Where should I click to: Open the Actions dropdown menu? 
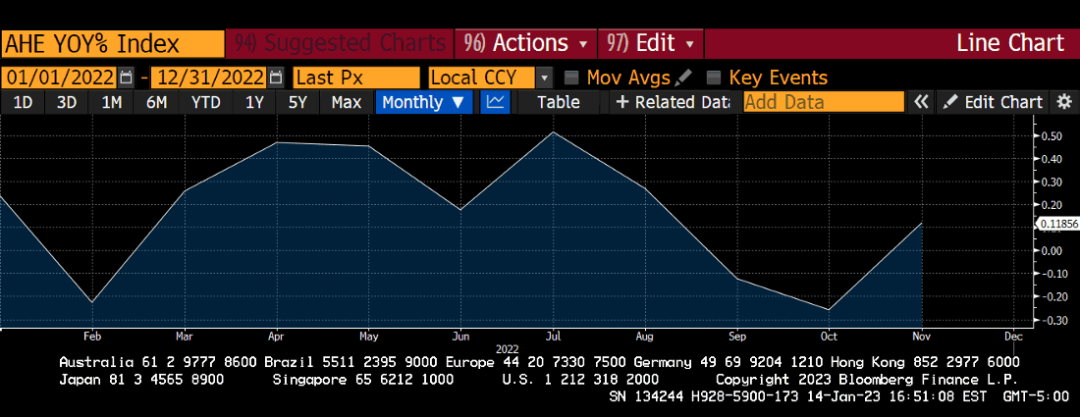[x=526, y=43]
